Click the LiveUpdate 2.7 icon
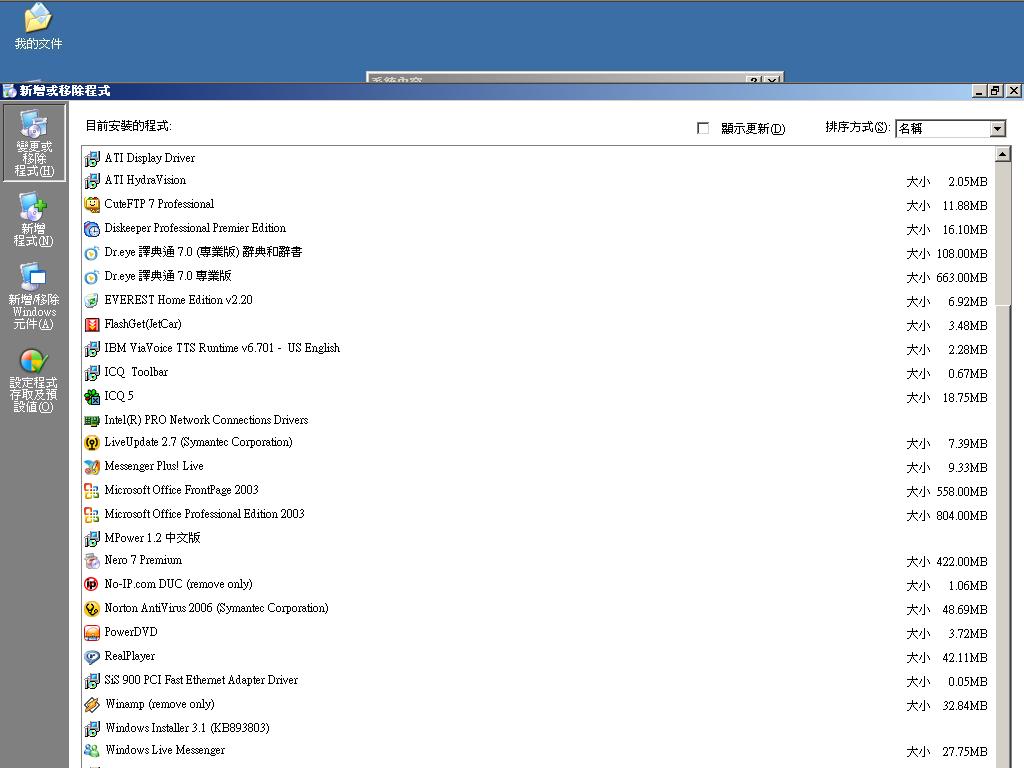This screenshot has width=1024, height=768. coord(92,443)
